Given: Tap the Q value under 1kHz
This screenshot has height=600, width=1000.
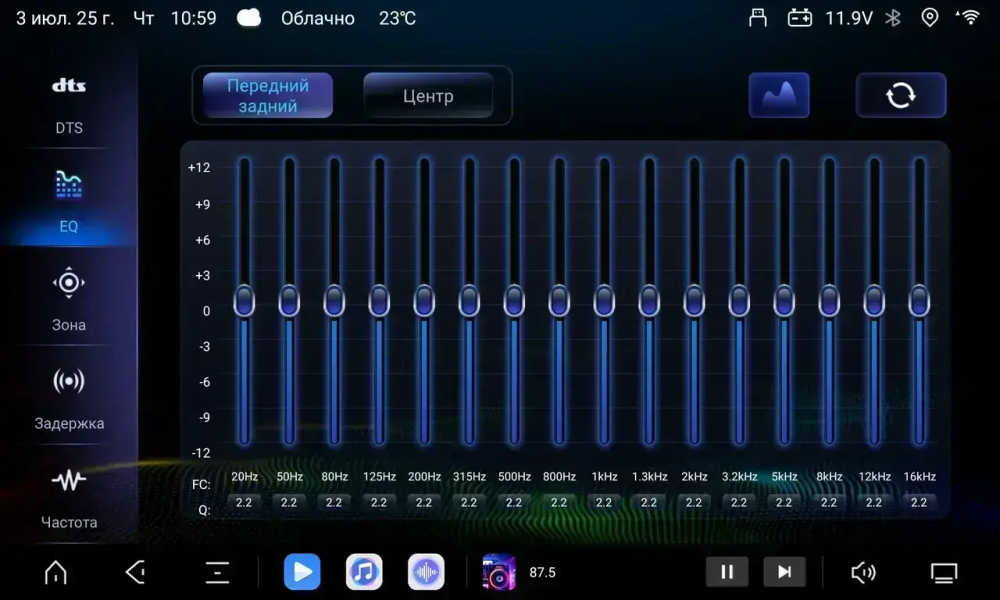Looking at the screenshot, I should point(603,502).
